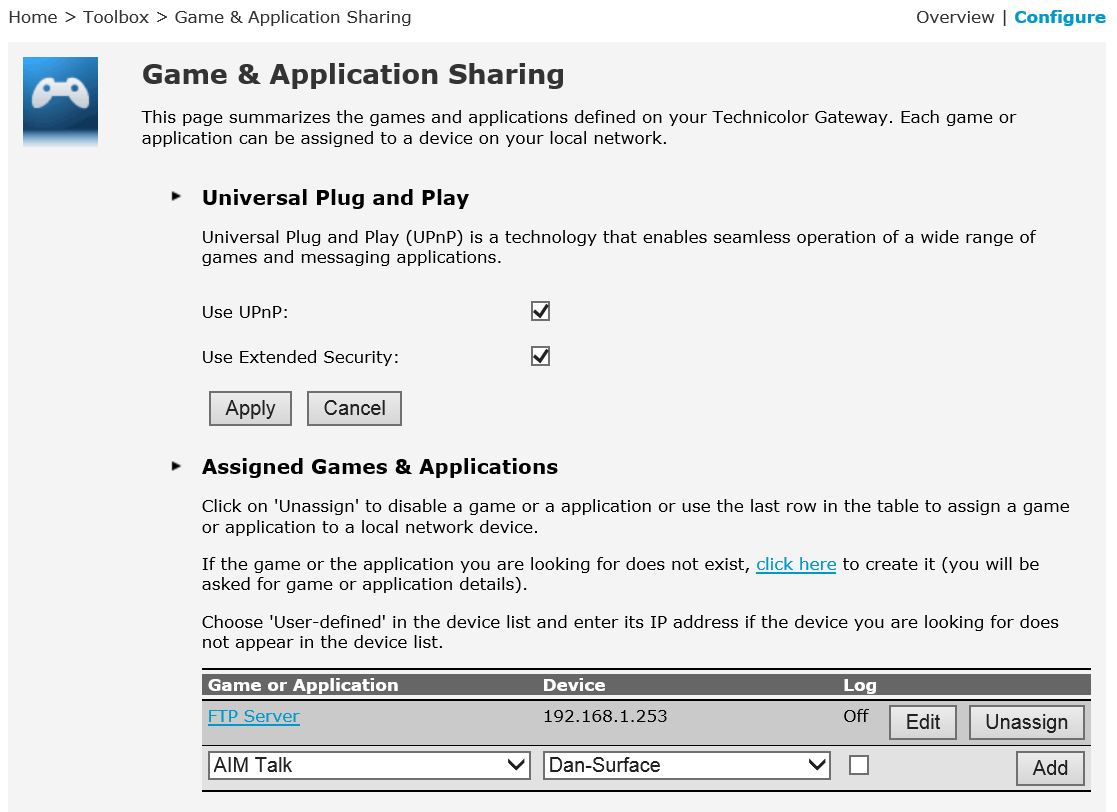Edit the FTP Server assignment
This screenshot has width=1117, height=812.
pos(923,722)
